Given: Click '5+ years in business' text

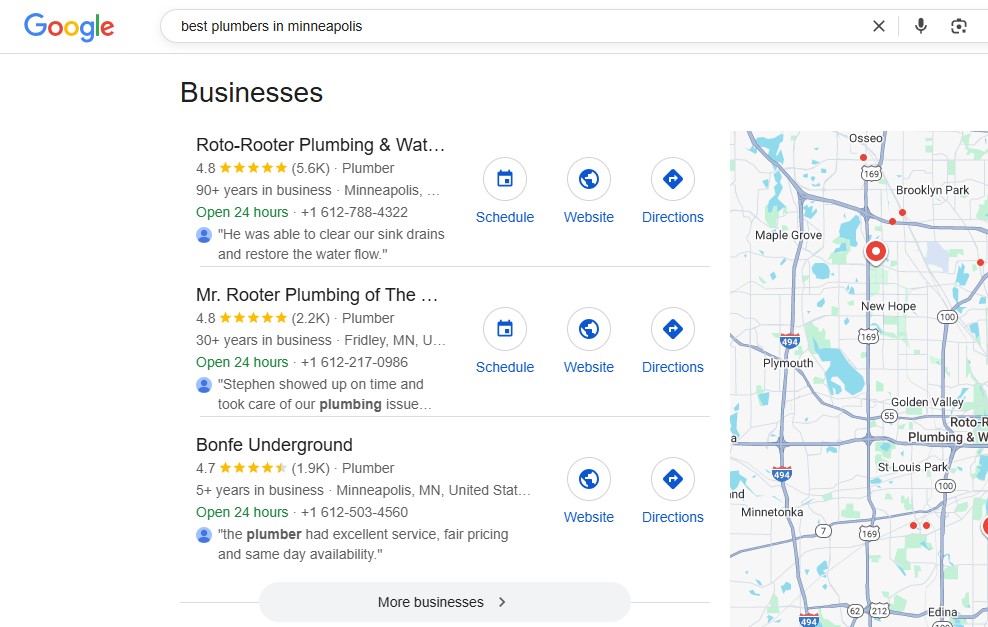Looking at the screenshot, I should click(x=260, y=490).
